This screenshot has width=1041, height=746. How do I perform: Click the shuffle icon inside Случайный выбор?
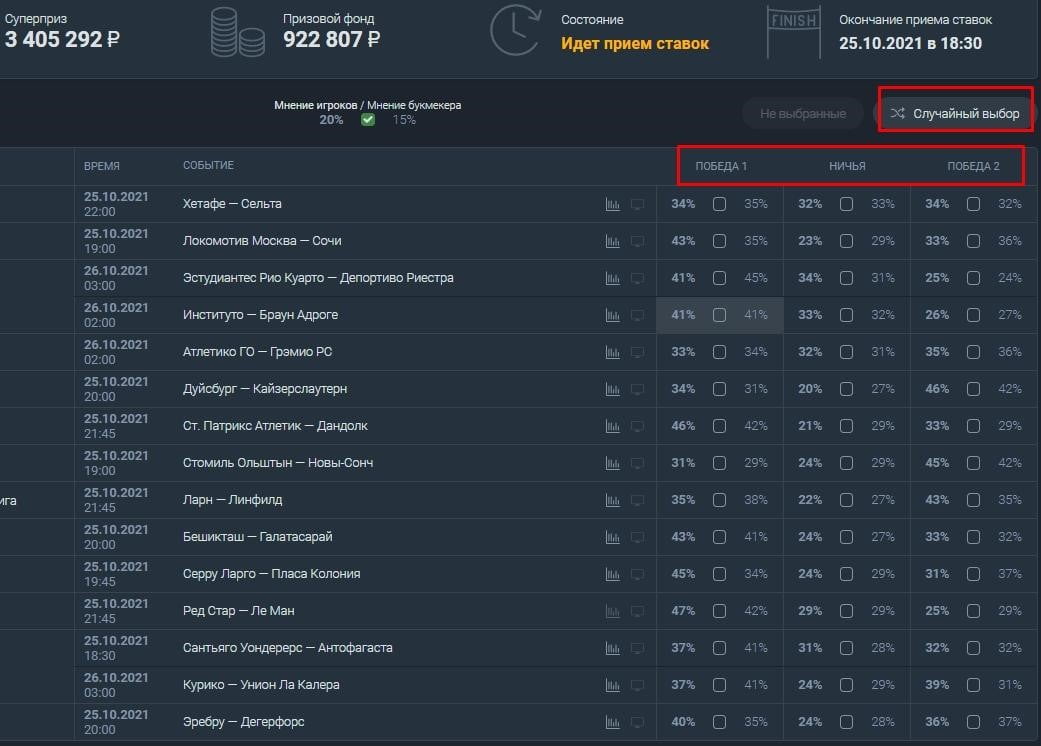click(899, 112)
